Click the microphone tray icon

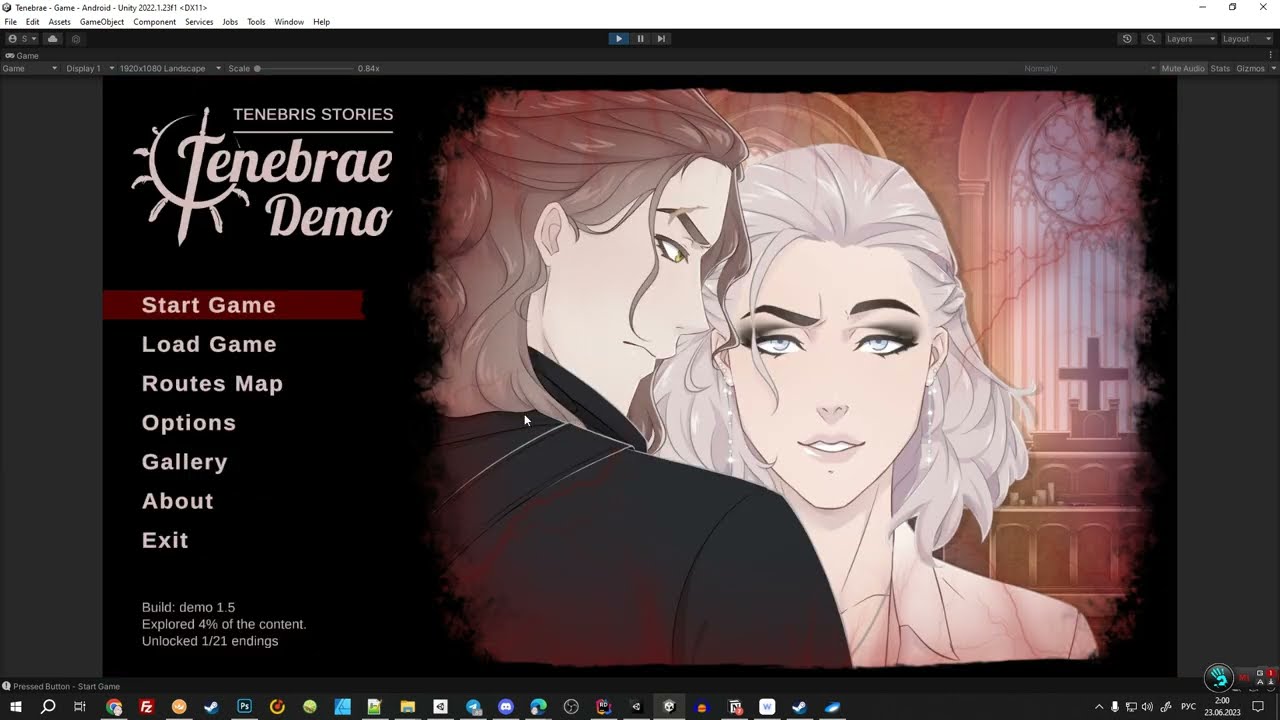tap(1115, 707)
